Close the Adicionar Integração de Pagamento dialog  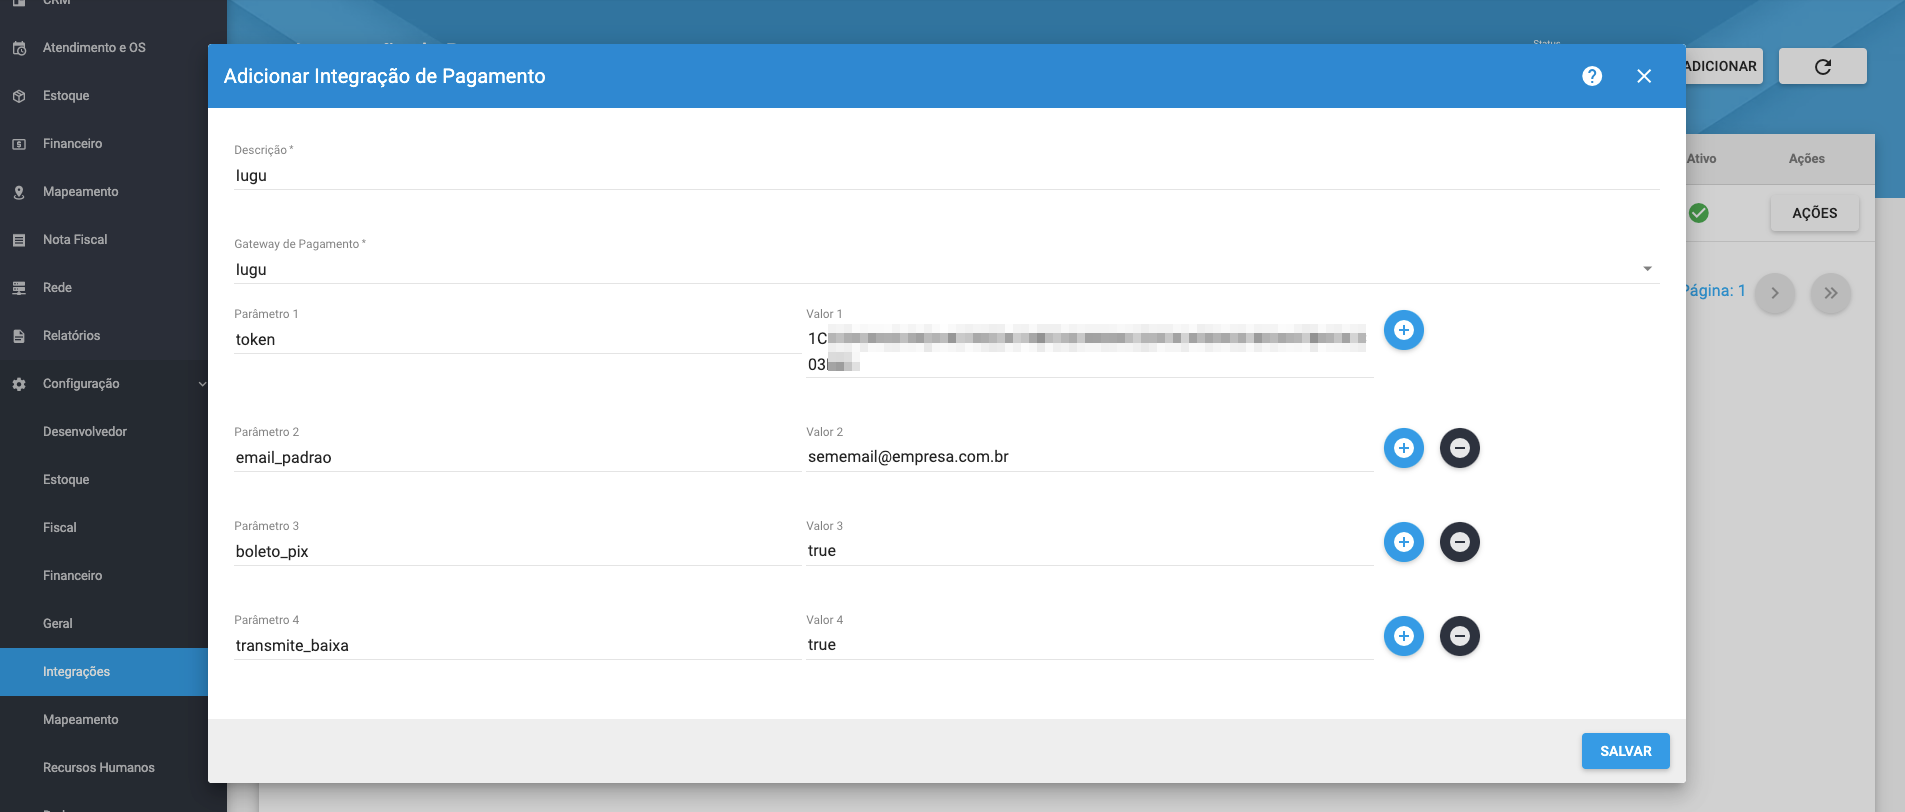point(1644,76)
